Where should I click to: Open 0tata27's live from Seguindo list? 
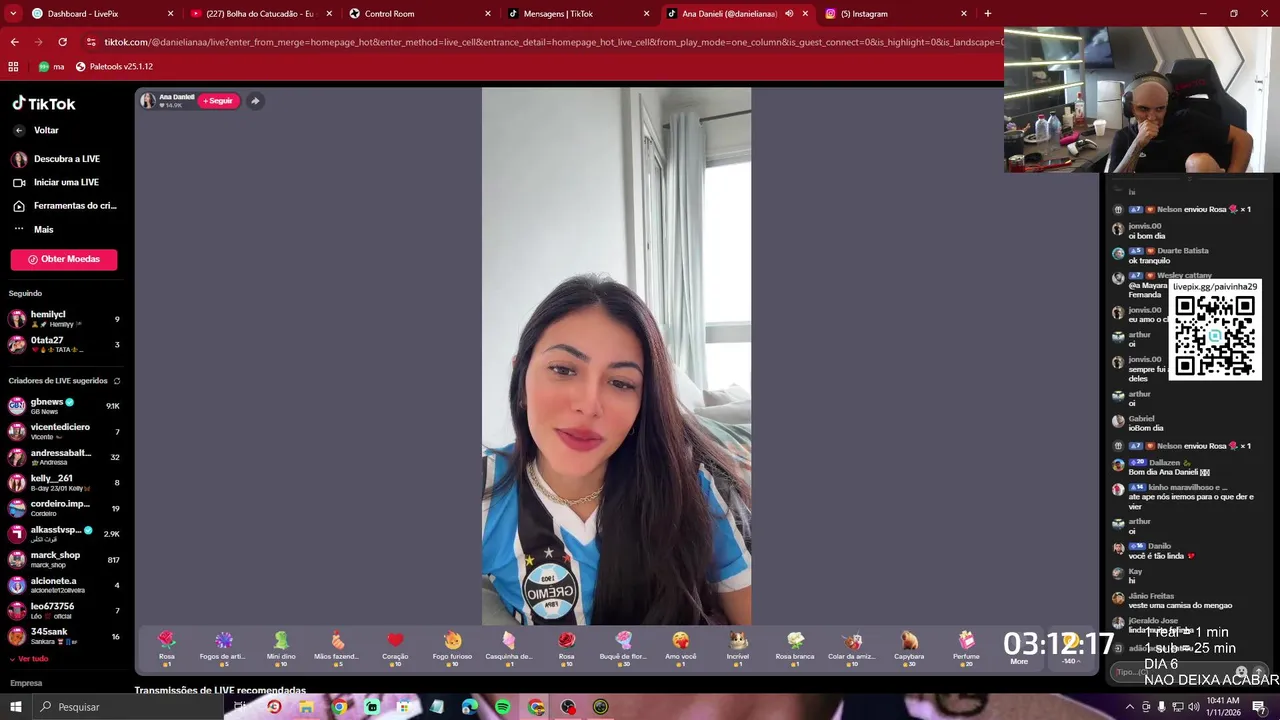[x=64, y=345]
